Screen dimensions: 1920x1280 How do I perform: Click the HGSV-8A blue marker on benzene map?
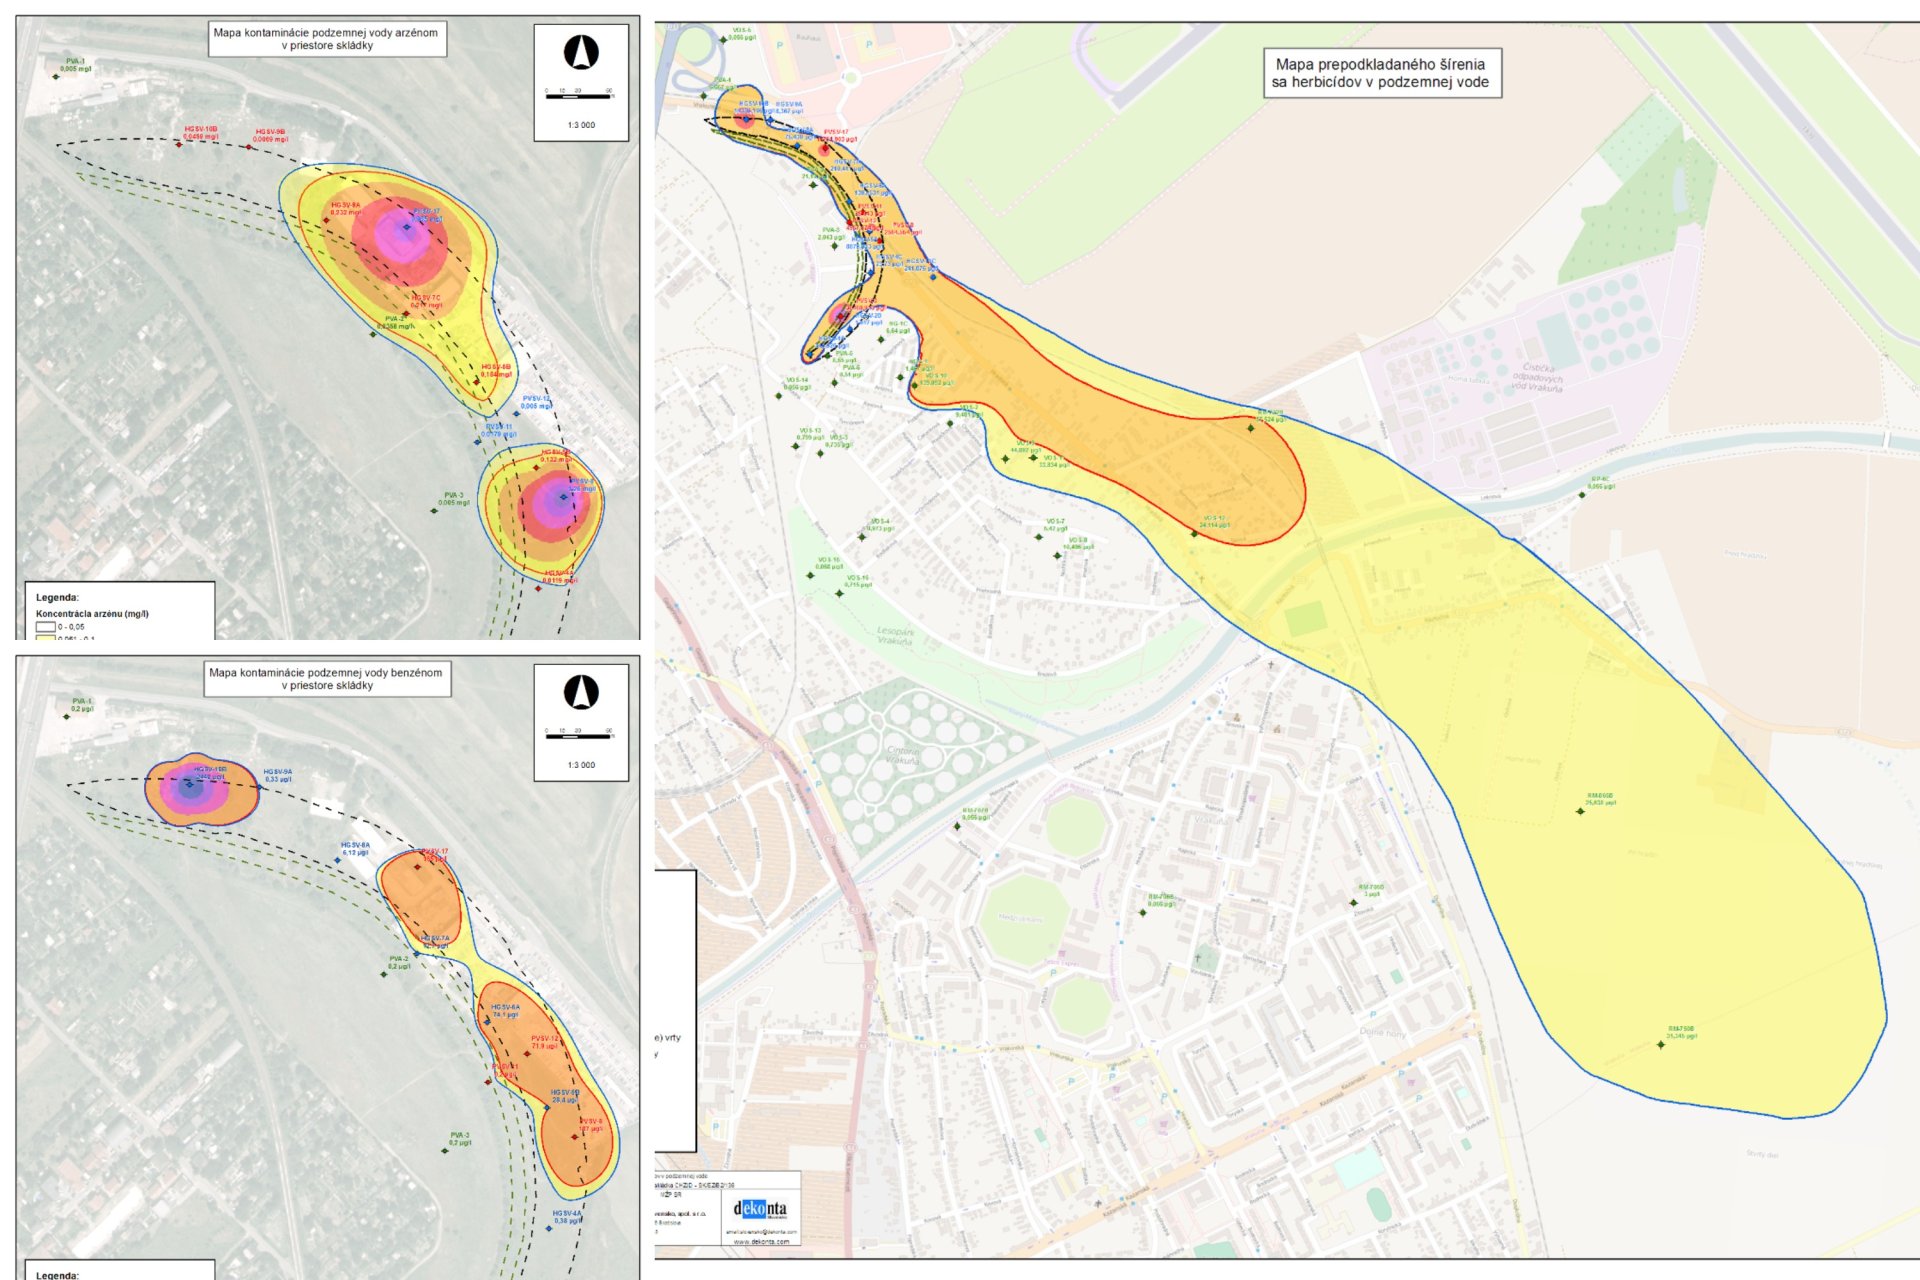pyautogui.click(x=338, y=859)
